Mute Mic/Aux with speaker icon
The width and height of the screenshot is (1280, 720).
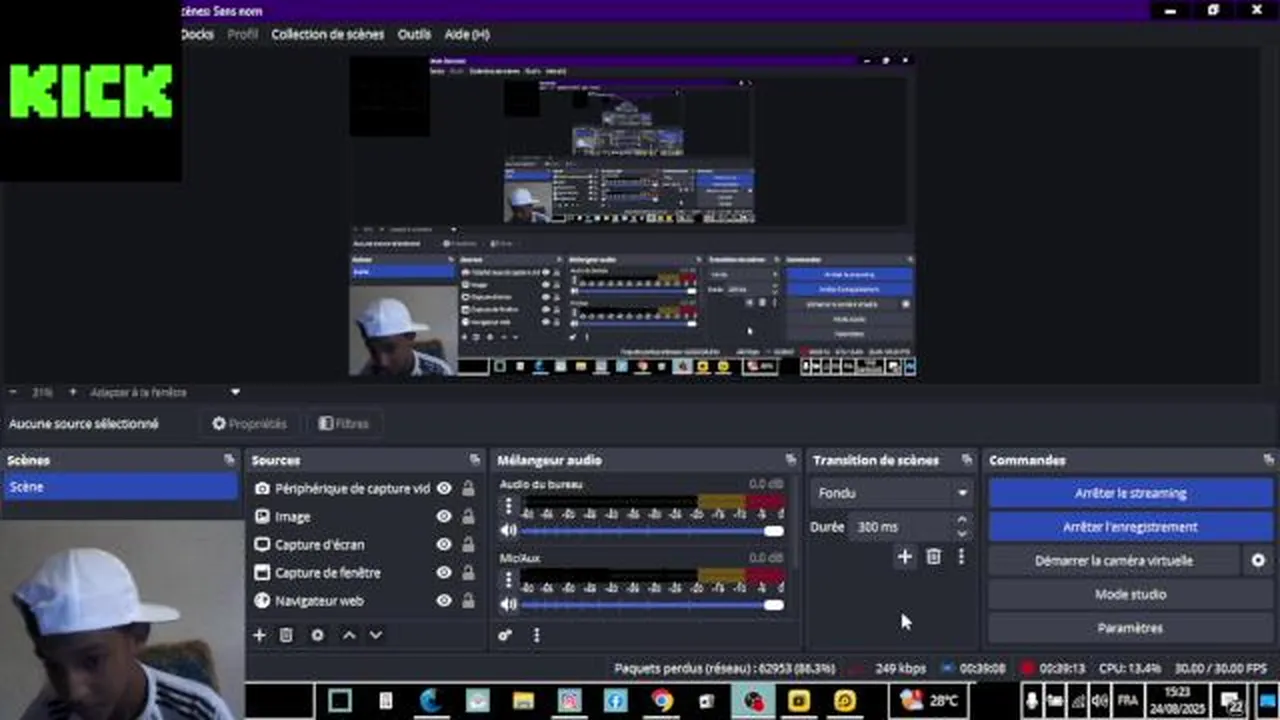509,604
